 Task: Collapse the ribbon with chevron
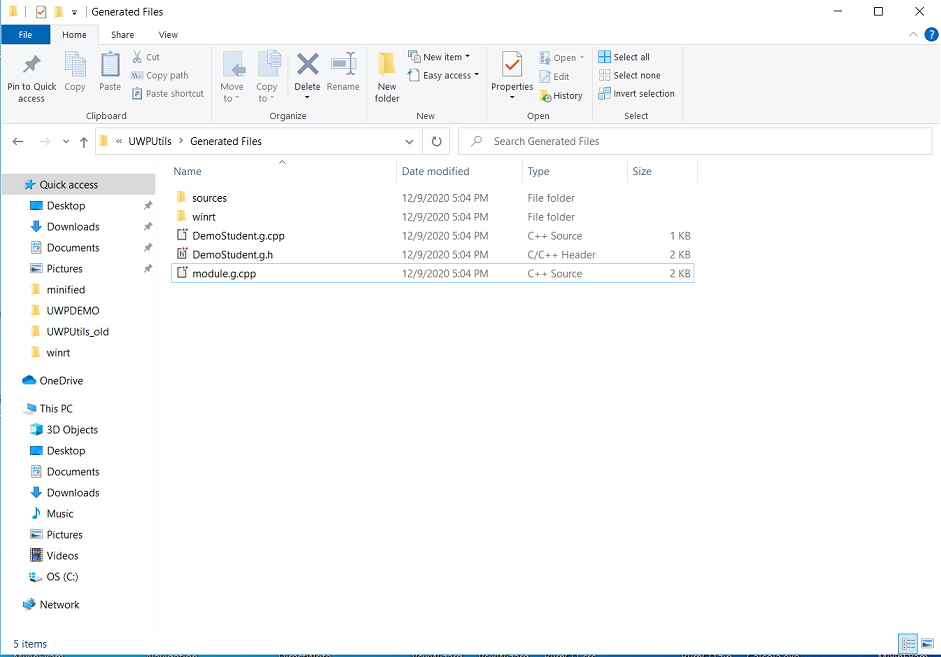(x=913, y=35)
